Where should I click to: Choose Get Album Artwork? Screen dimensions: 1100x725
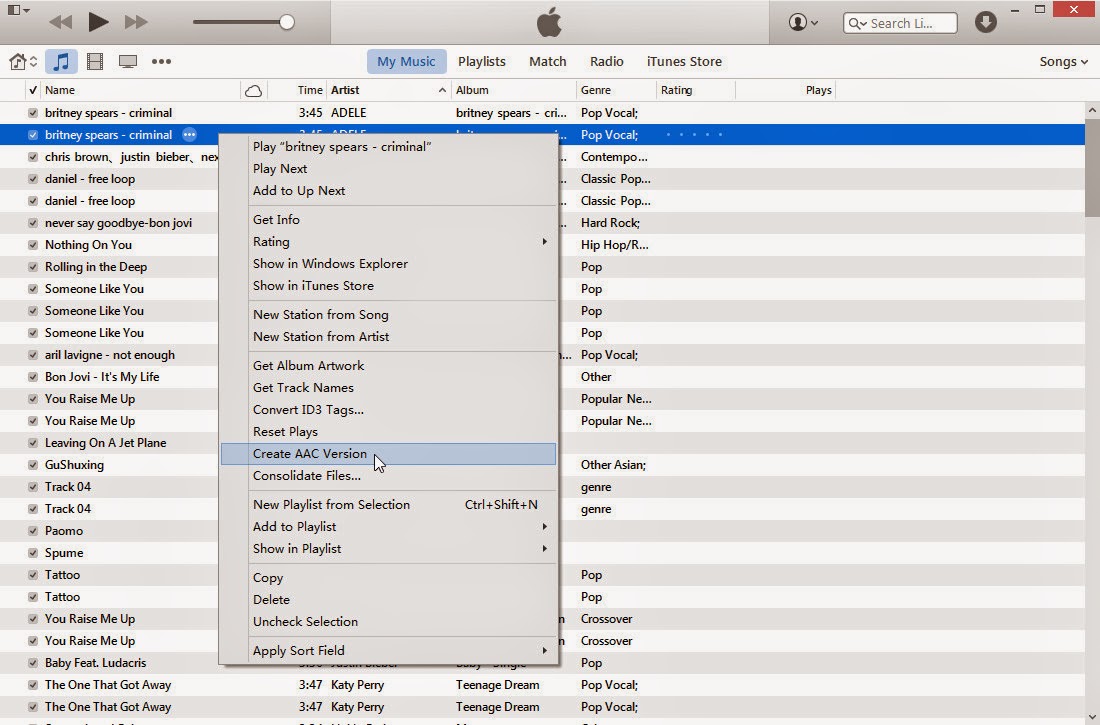pos(388,366)
